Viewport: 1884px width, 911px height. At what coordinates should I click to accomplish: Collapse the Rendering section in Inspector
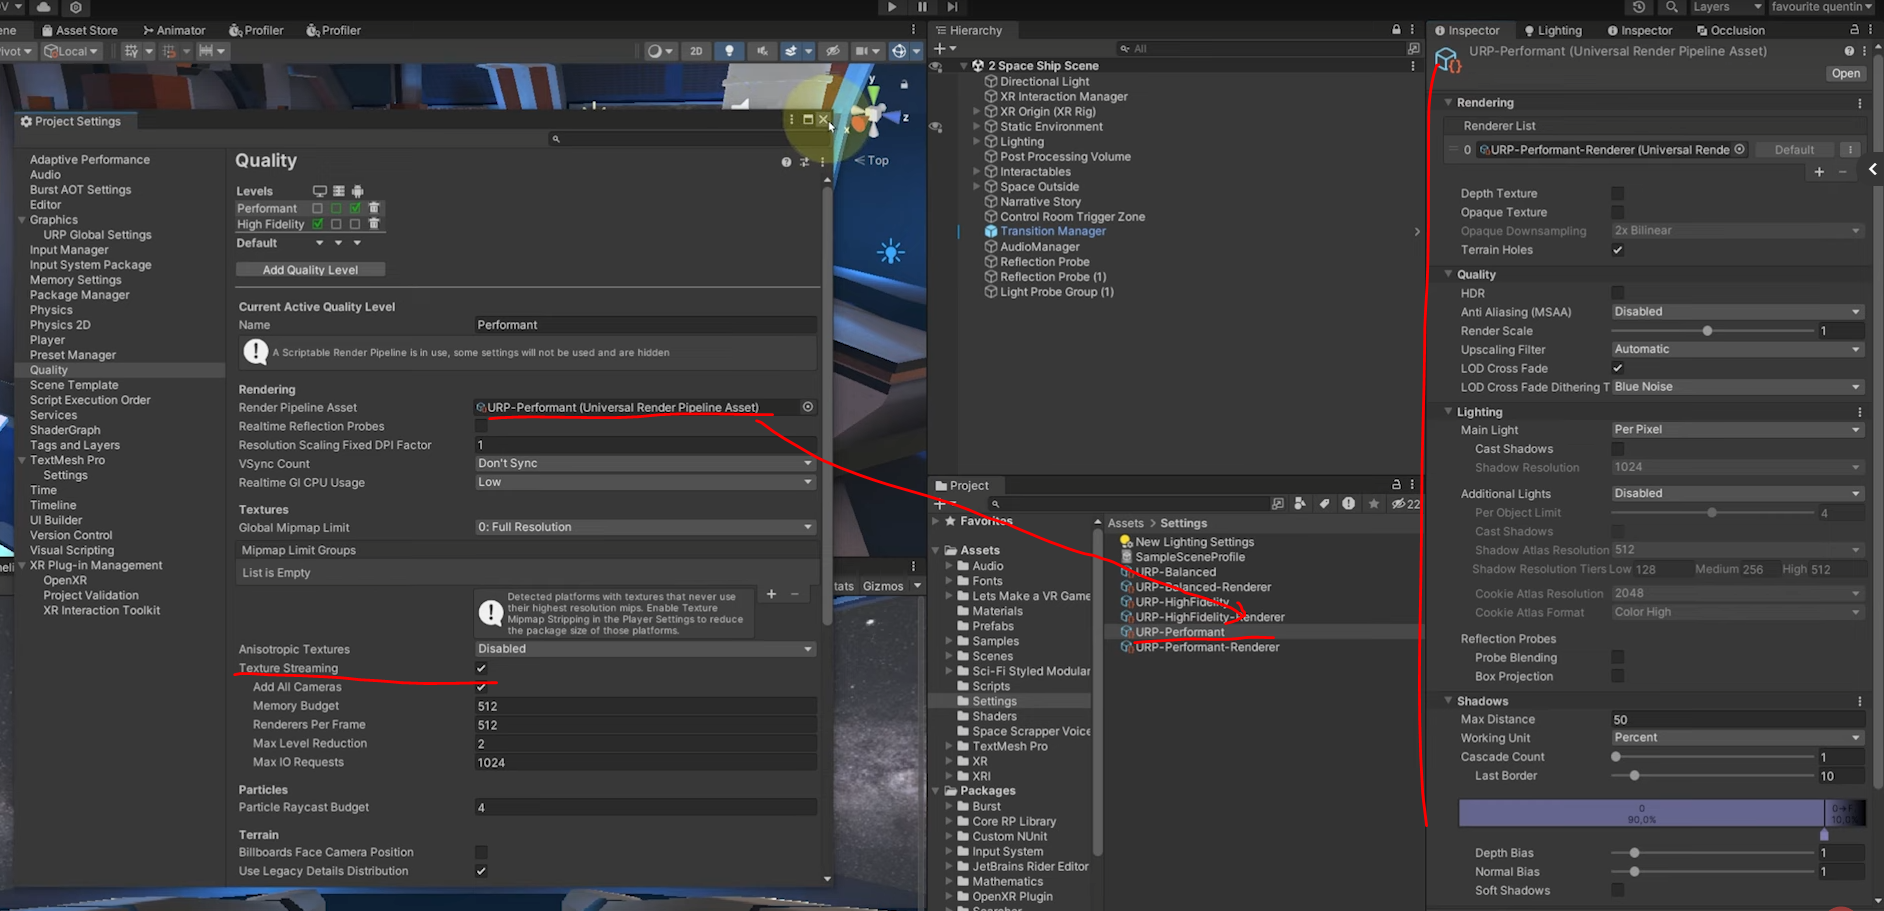click(1449, 102)
